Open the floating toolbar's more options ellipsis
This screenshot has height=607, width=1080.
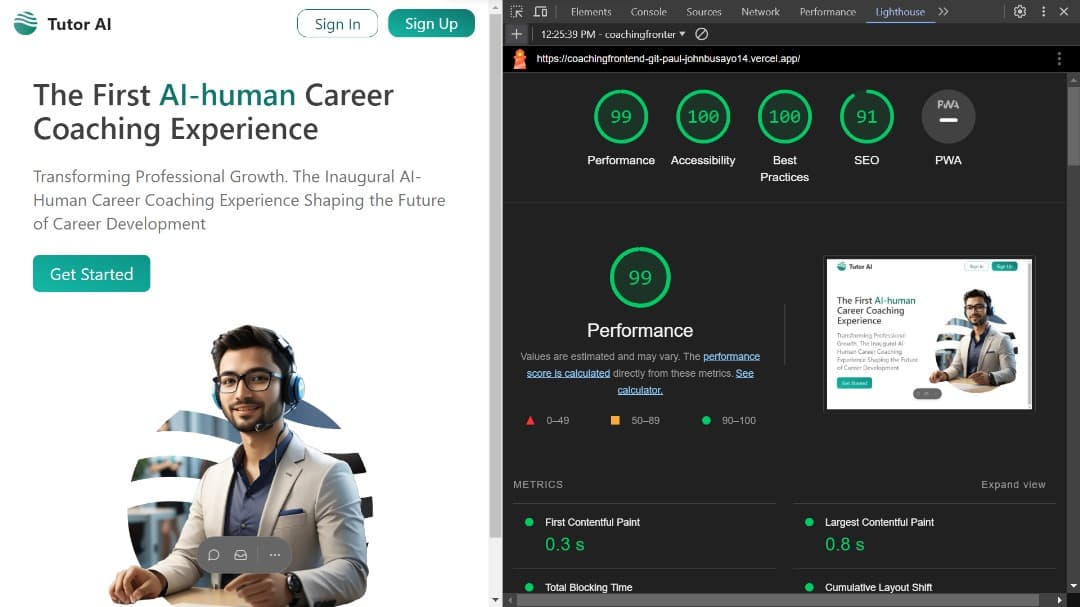tap(275, 555)
